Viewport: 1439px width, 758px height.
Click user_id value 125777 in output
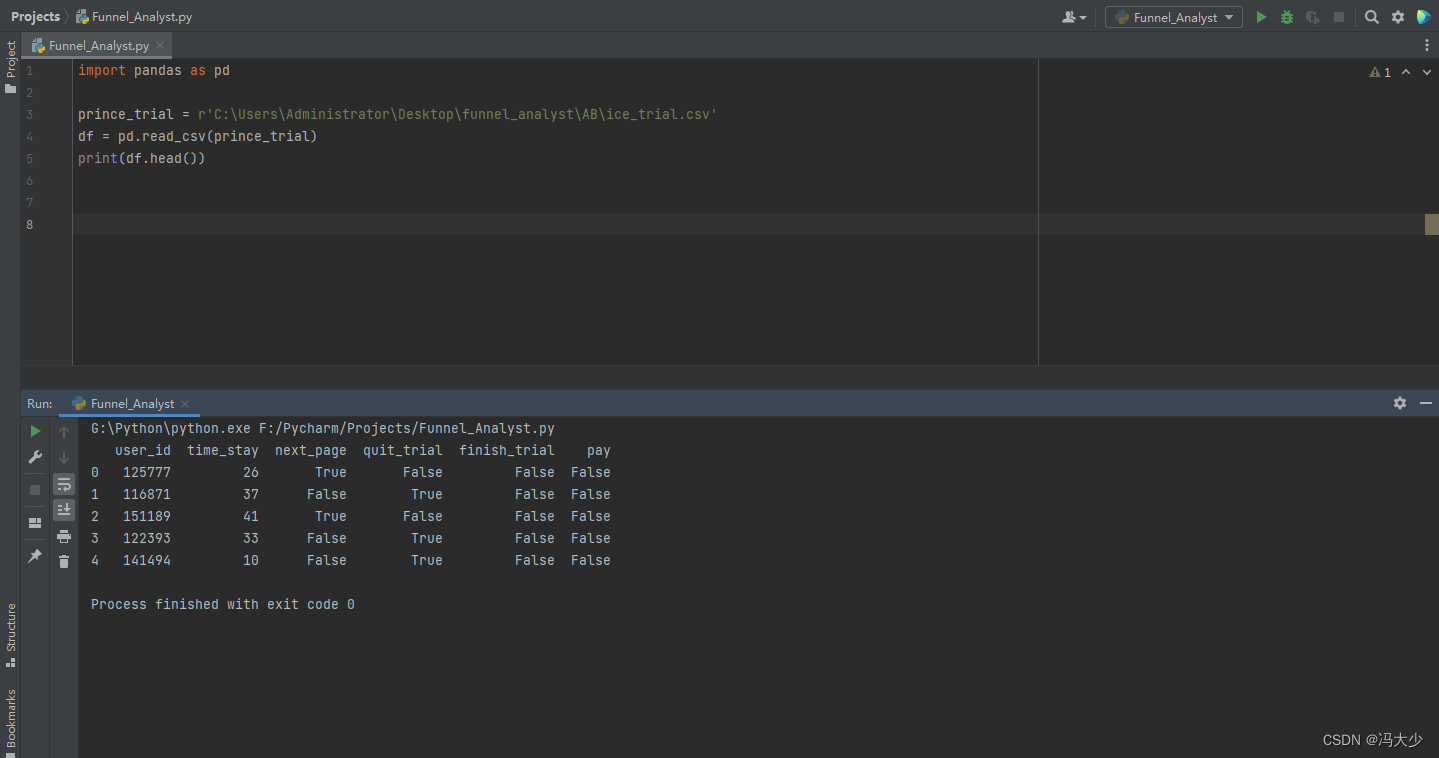click(147, 473)
